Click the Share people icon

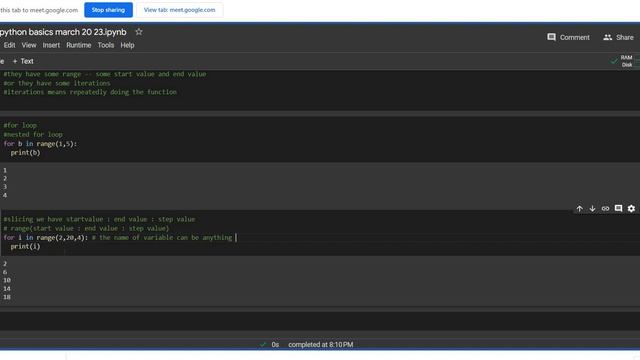point(607,37)
